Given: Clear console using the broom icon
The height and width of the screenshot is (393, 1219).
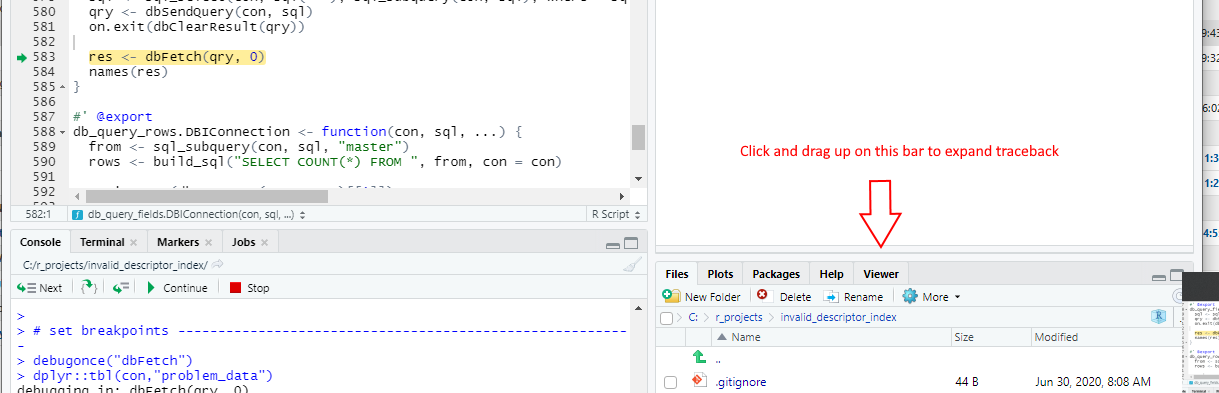Looking at the screenshot, I should pyautogui.click(x=631, y=265).
